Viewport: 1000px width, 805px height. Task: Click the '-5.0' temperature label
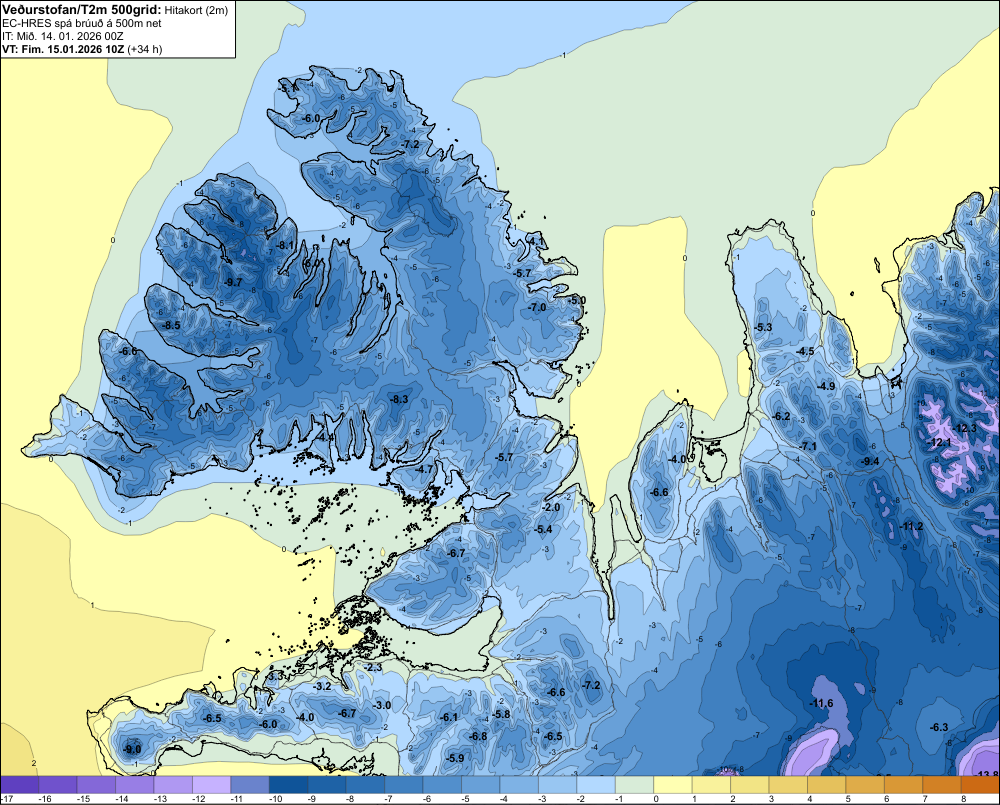(577, 300)
